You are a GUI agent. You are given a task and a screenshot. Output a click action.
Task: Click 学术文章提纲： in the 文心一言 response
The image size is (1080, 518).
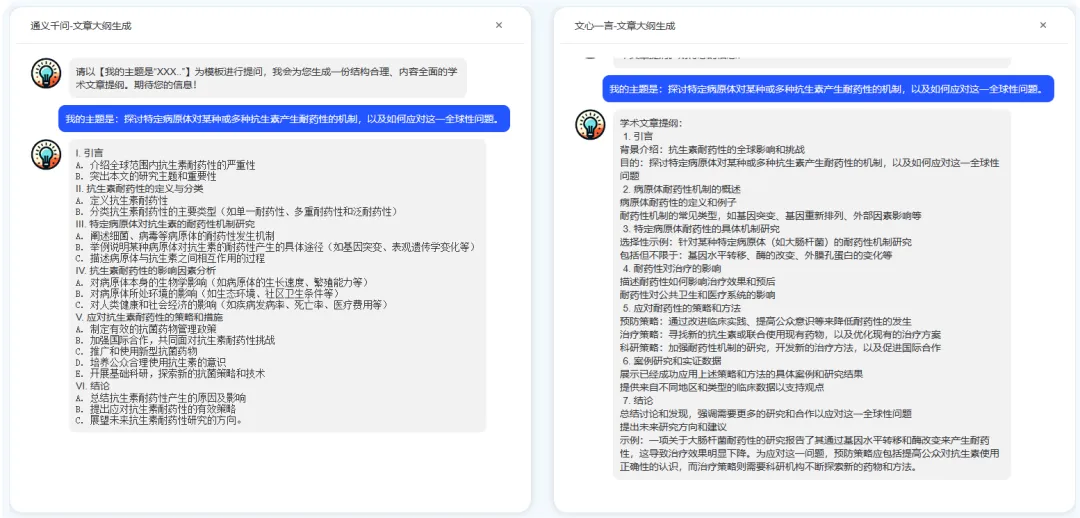point(651,125)
